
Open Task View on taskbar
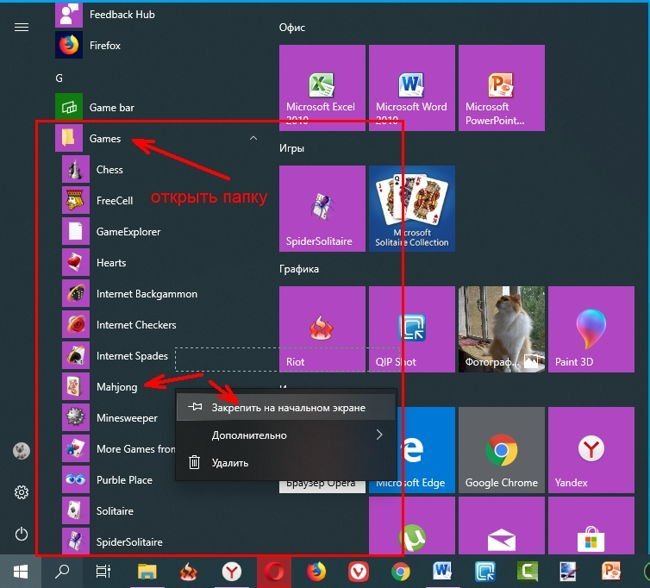coord(103,572)
